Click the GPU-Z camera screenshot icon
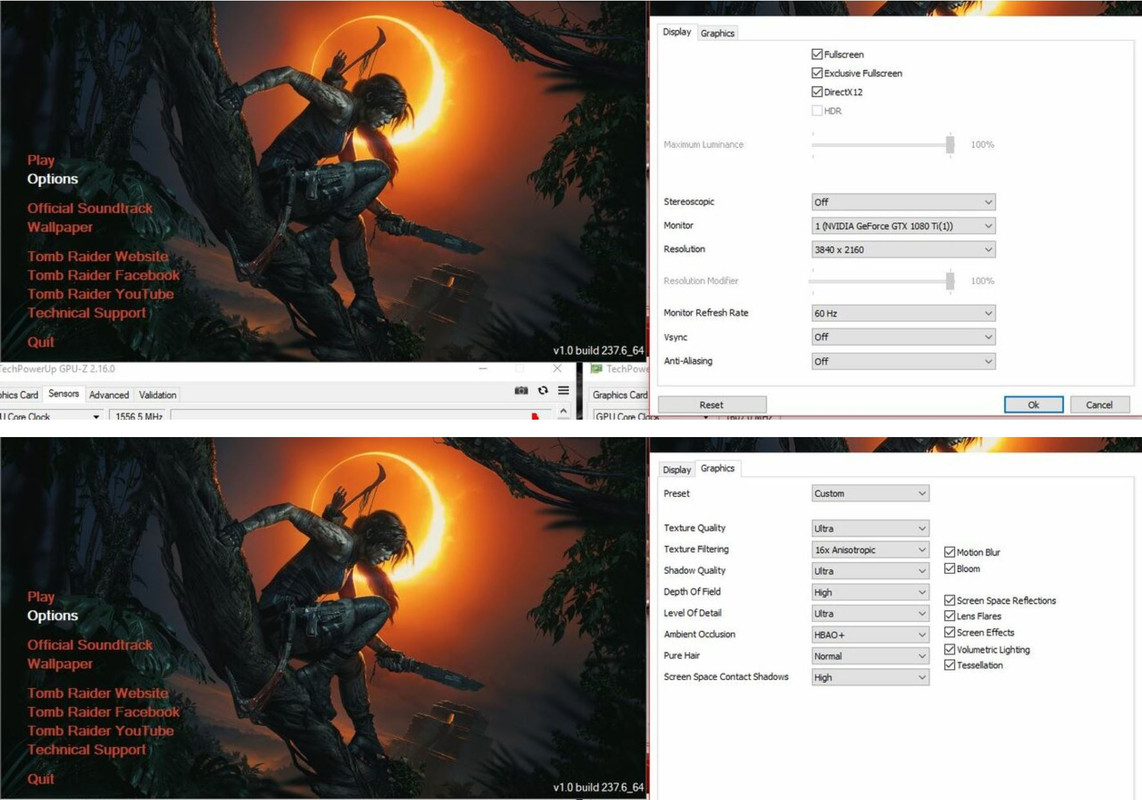1142x800 pixels. 521,391
